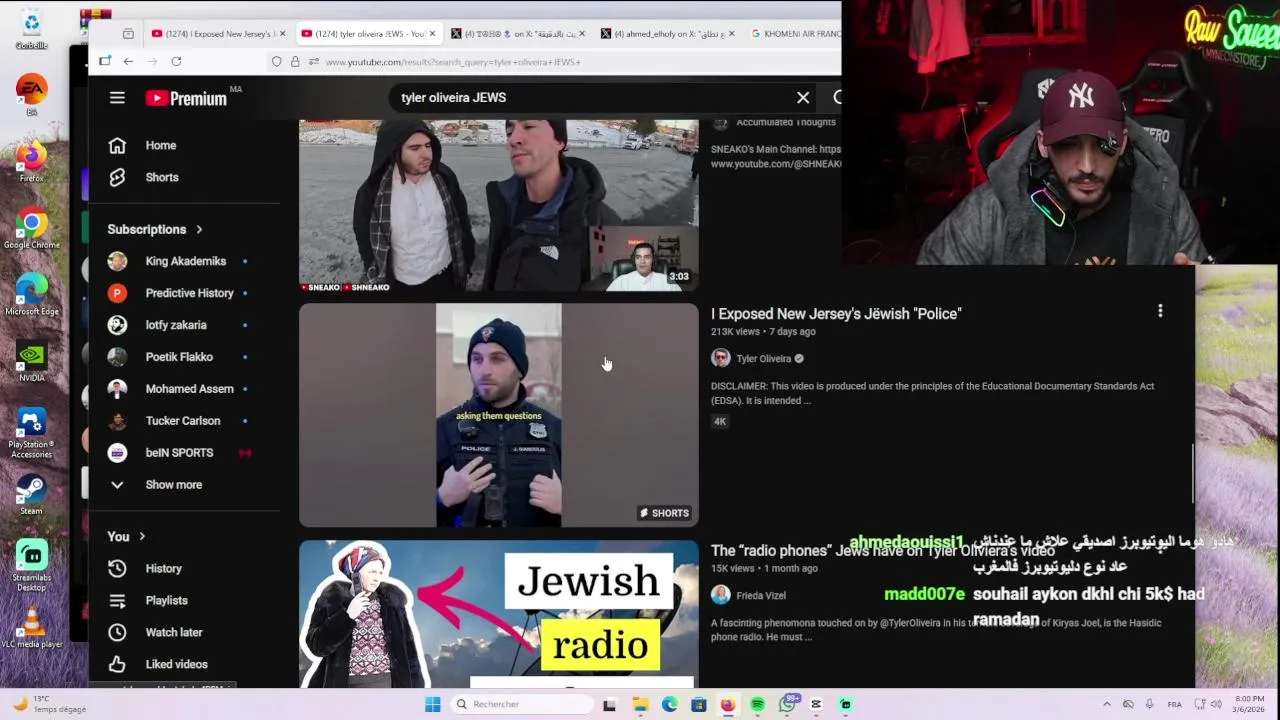This screenshot has width=1280, height=720.
Task: Switch keyboard language FRA in tray
Action: coord(1175,704)
